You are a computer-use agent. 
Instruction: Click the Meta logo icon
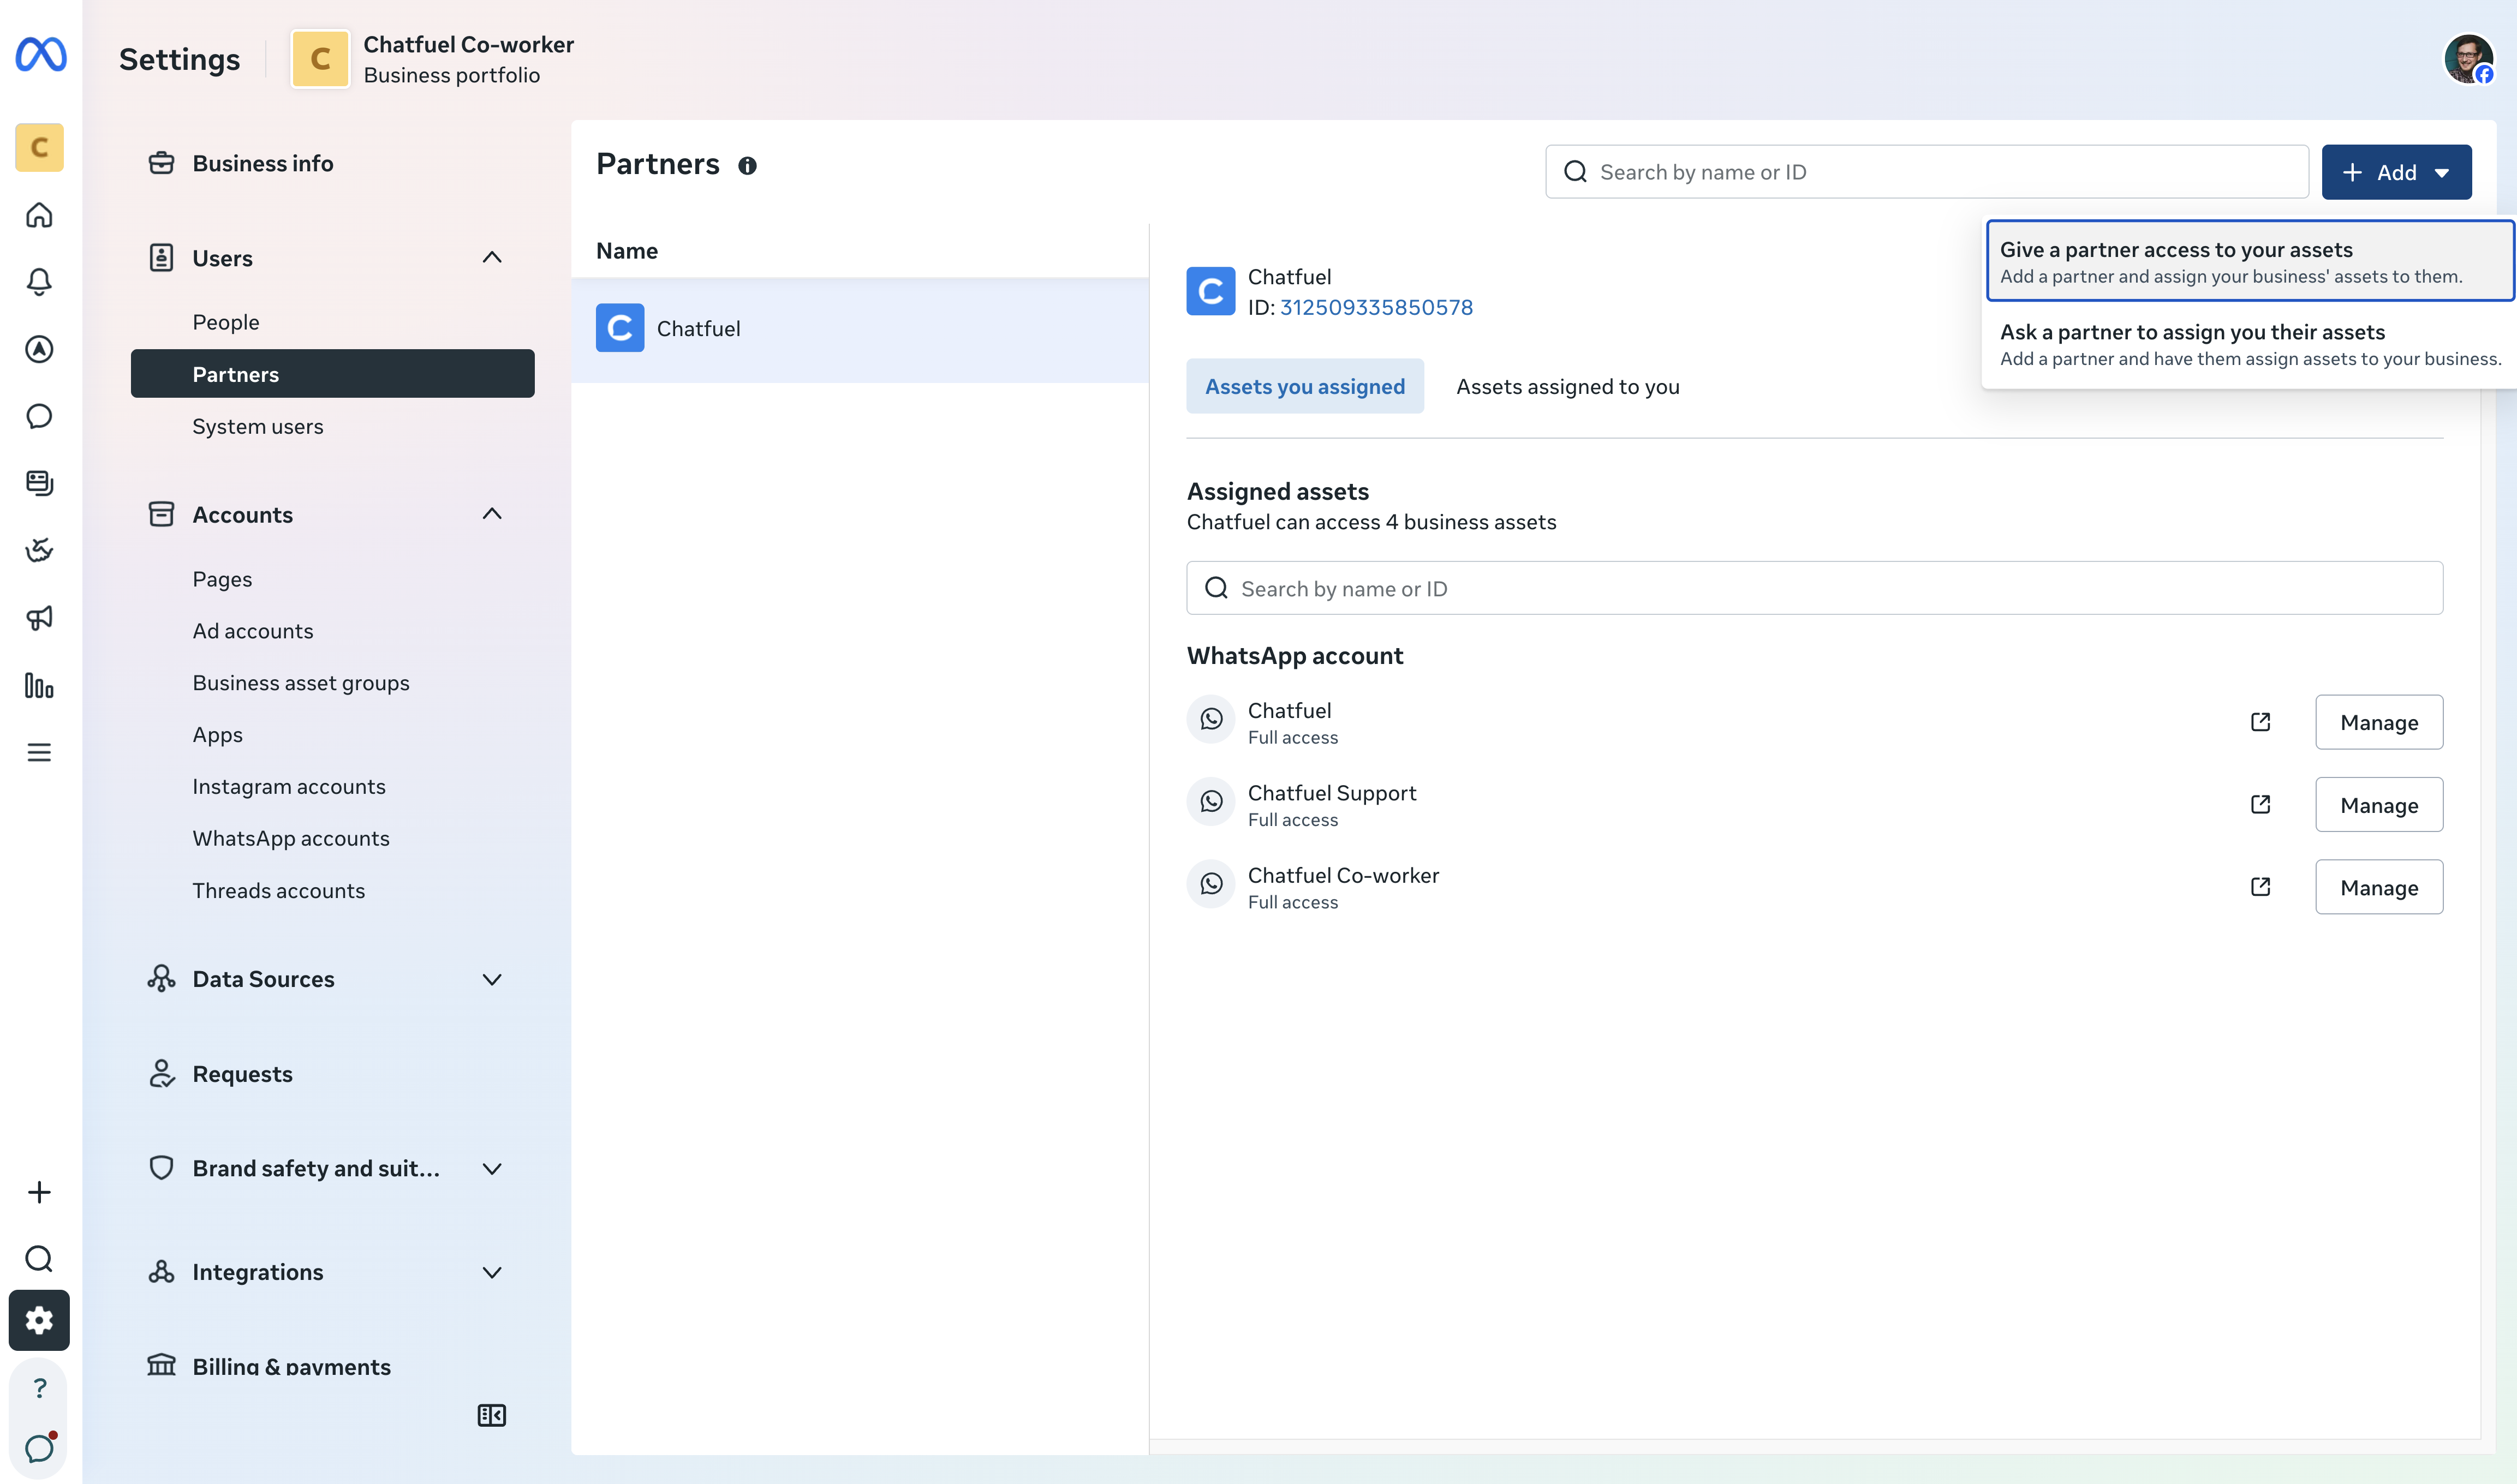tap(41, 54)
